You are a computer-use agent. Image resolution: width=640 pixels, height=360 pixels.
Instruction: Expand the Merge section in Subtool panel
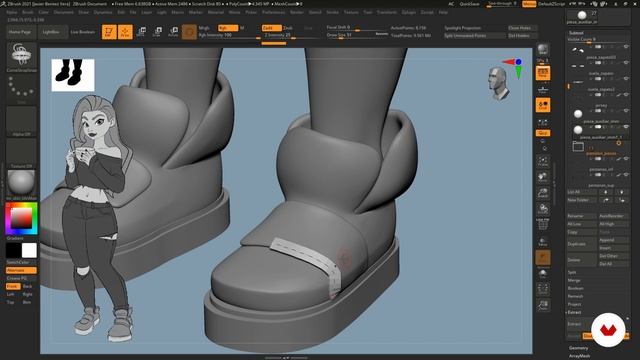574,280
